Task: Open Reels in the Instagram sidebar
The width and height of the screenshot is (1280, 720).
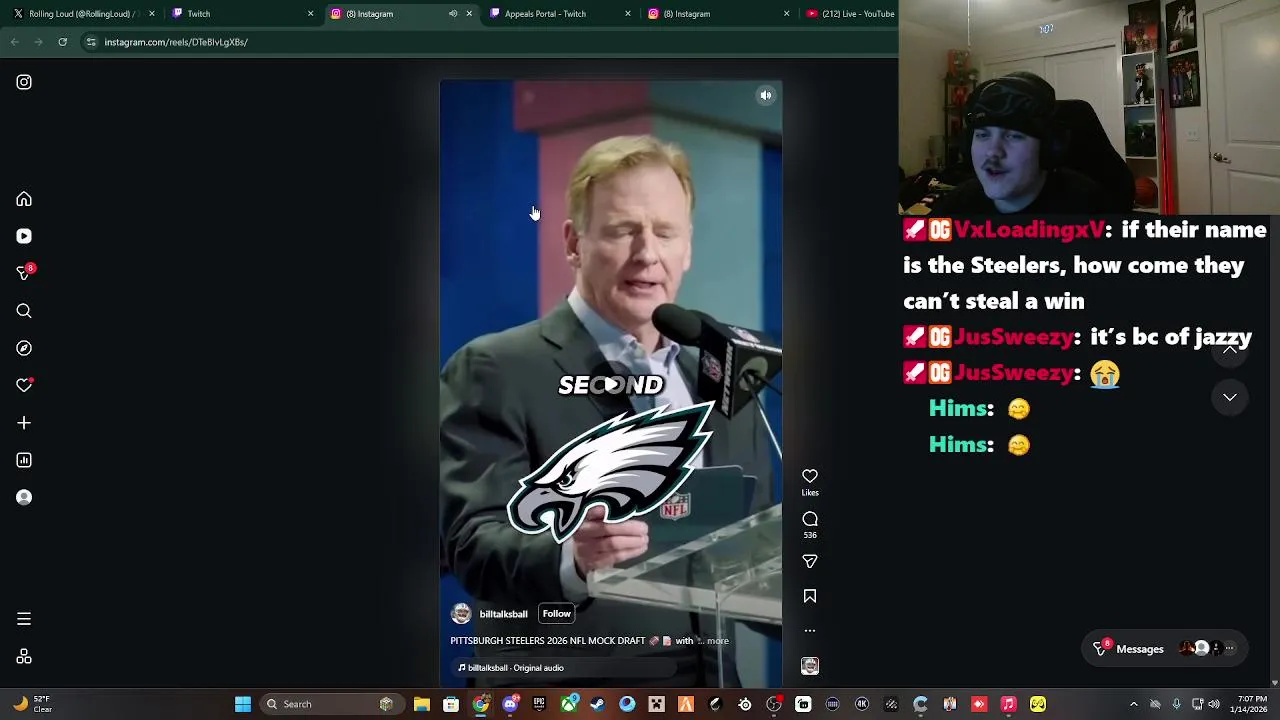Action: tap(24, 236)
